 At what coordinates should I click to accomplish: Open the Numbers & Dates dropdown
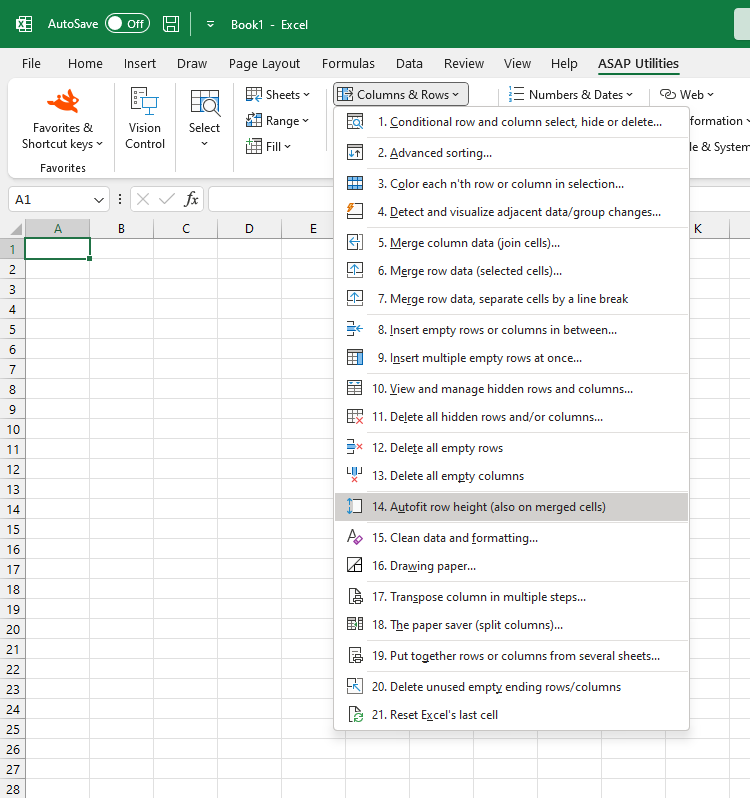572,95
